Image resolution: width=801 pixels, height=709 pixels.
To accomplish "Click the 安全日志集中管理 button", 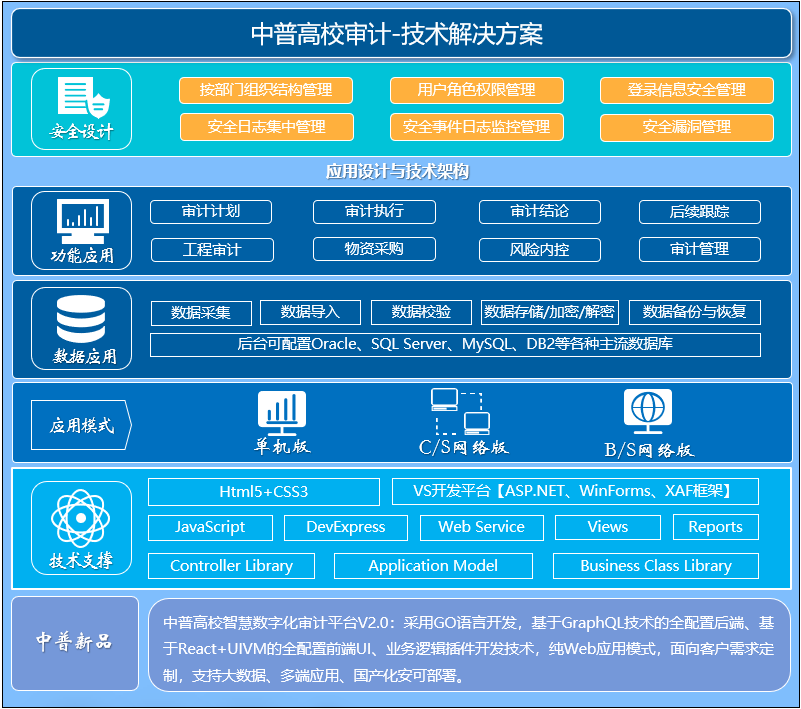I will point(267,127).
